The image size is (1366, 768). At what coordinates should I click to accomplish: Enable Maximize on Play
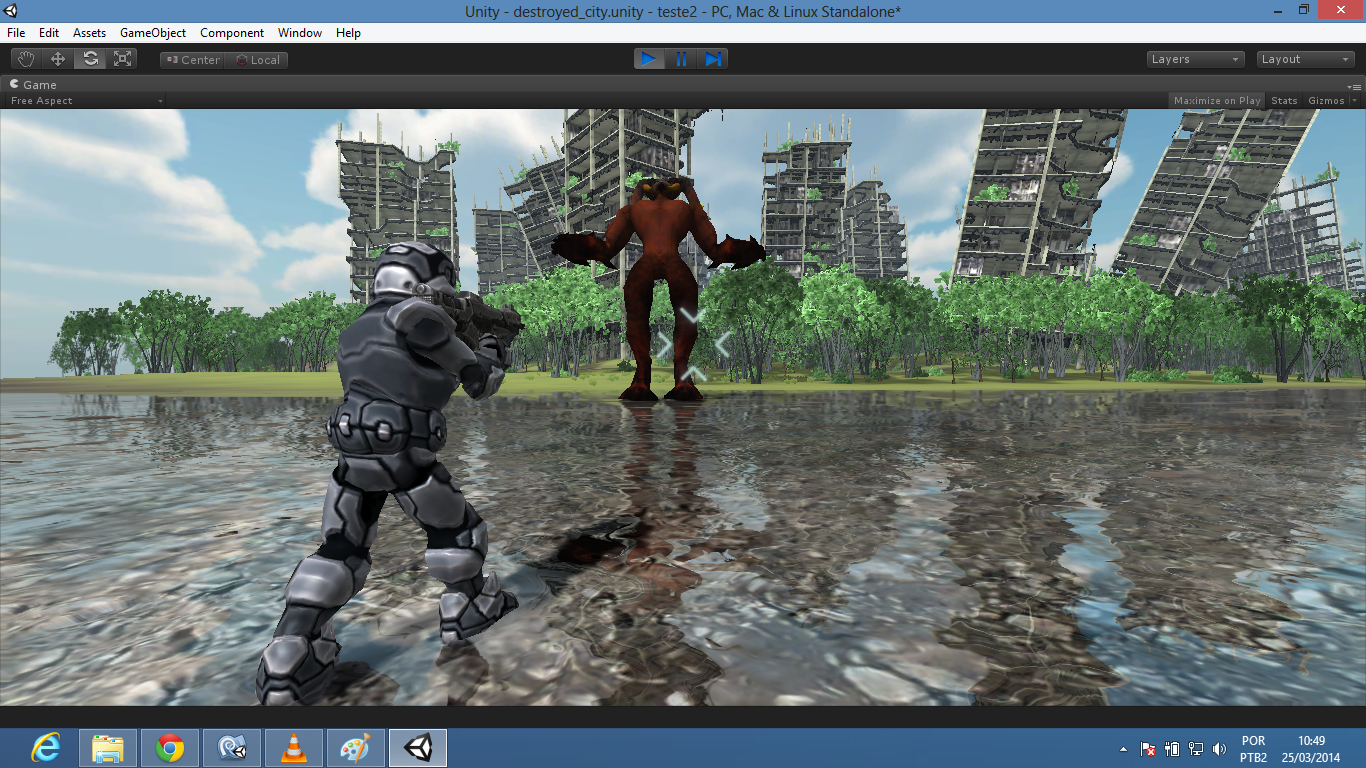point(1217,101)
